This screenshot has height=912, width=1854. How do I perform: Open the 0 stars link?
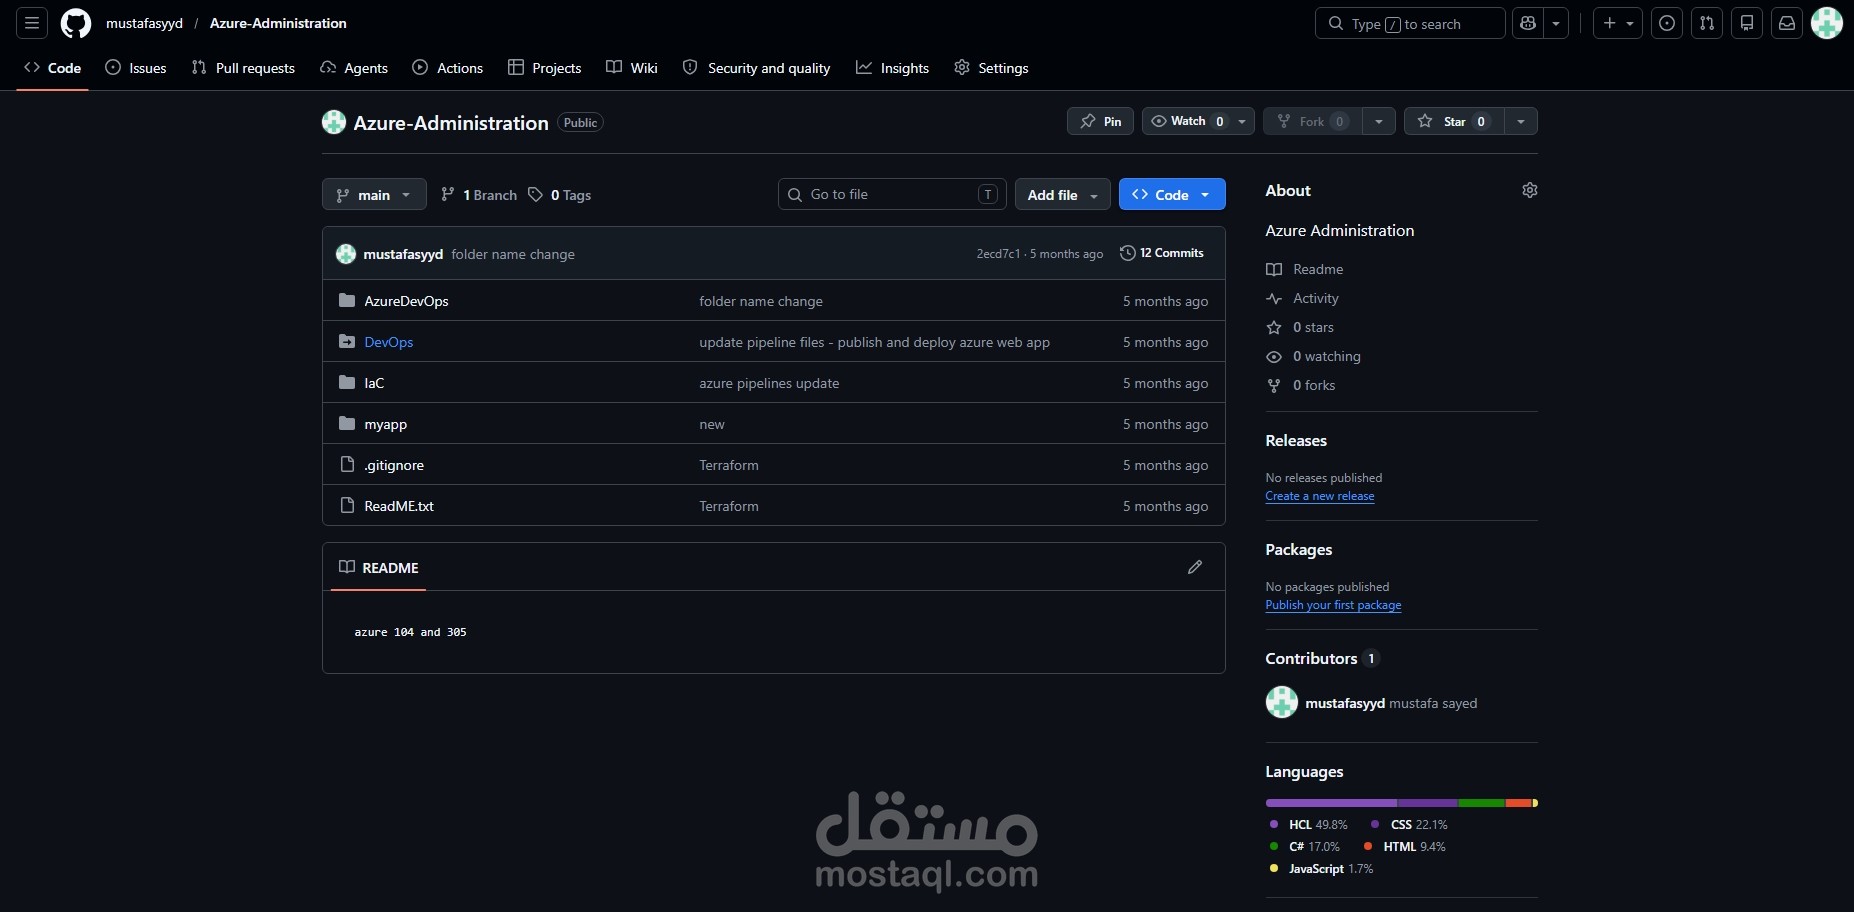click(x=1300, y=327)
